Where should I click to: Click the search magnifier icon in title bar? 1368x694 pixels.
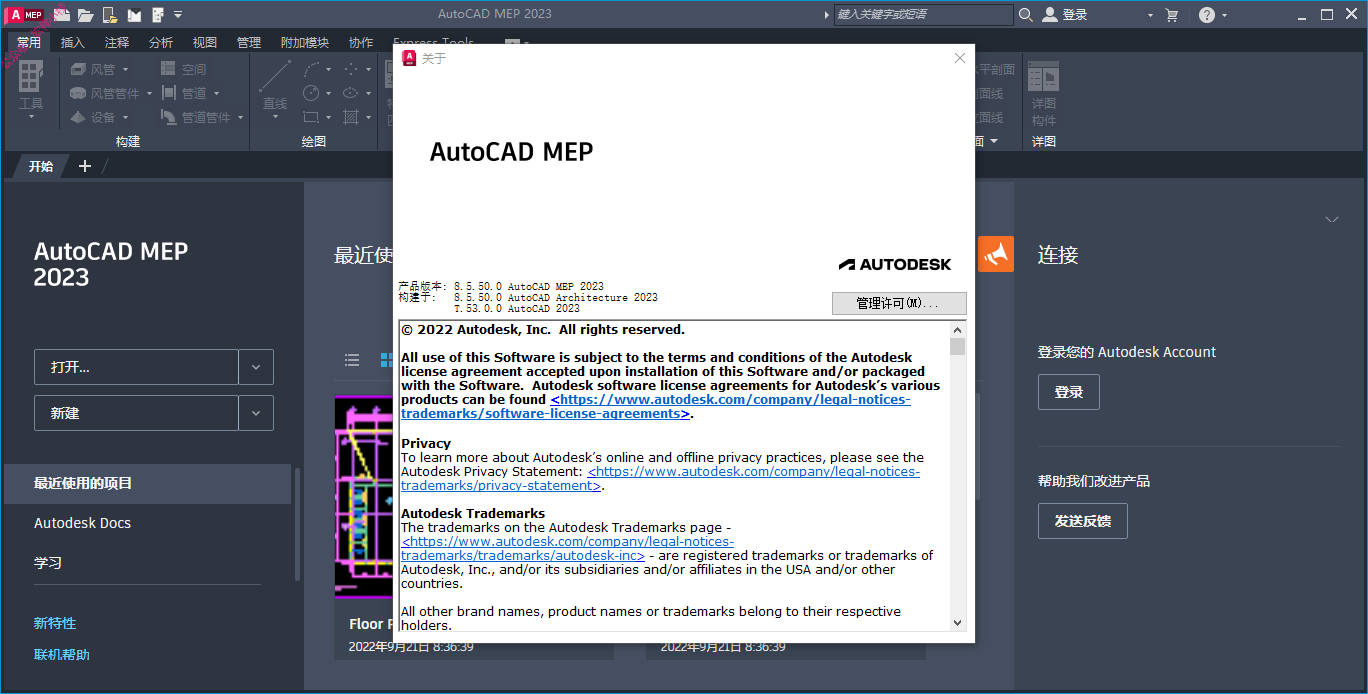1026,14
